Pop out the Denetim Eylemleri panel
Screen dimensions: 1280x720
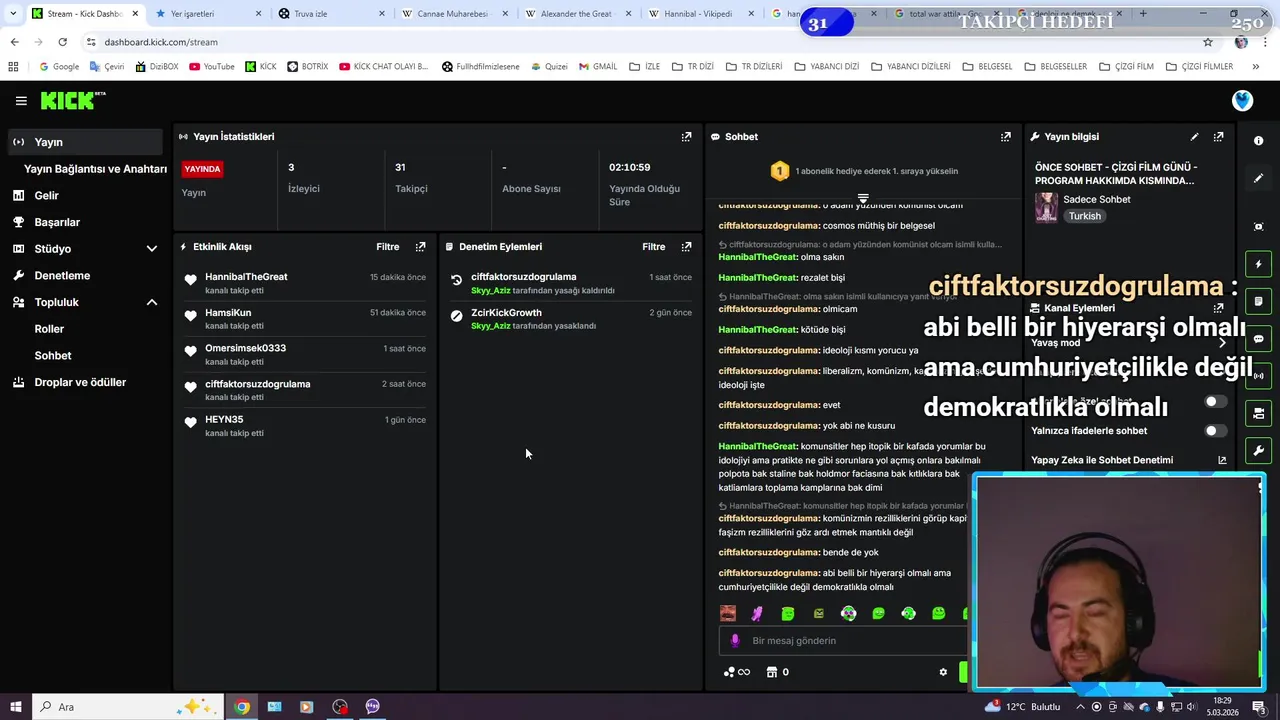click(x=686, y=247)
